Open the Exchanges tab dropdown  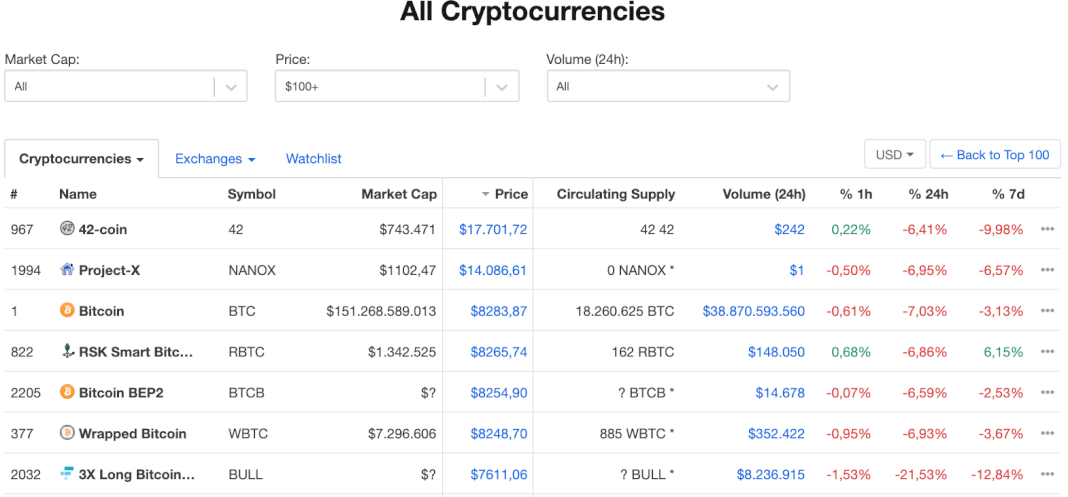point(215,159)
